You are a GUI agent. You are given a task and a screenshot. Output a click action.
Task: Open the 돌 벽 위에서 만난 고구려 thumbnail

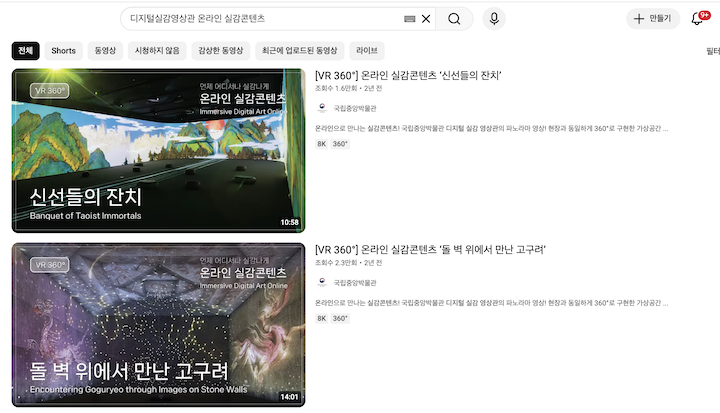158,325
